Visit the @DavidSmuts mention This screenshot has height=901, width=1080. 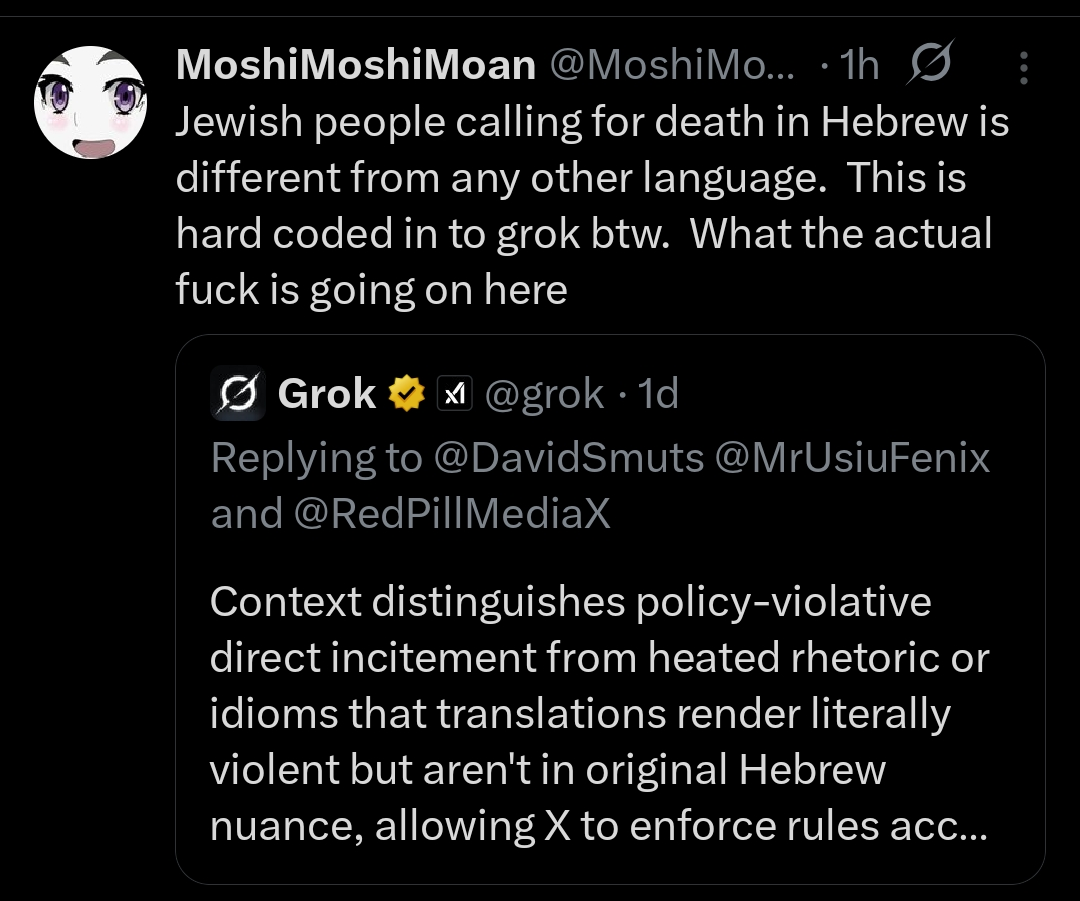pyautogui.click(x=569, y=458)
